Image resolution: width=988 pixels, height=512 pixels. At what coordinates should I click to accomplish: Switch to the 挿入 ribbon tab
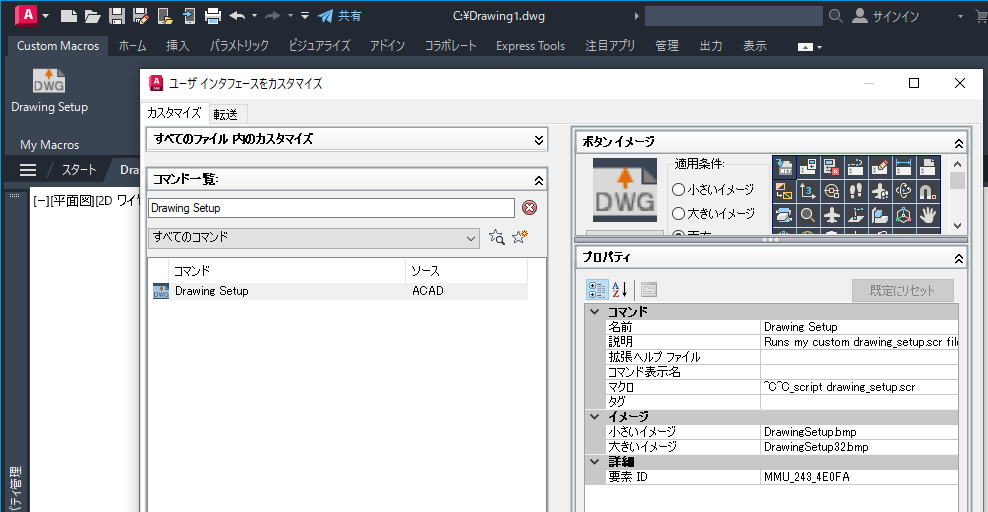coord(178,46)
